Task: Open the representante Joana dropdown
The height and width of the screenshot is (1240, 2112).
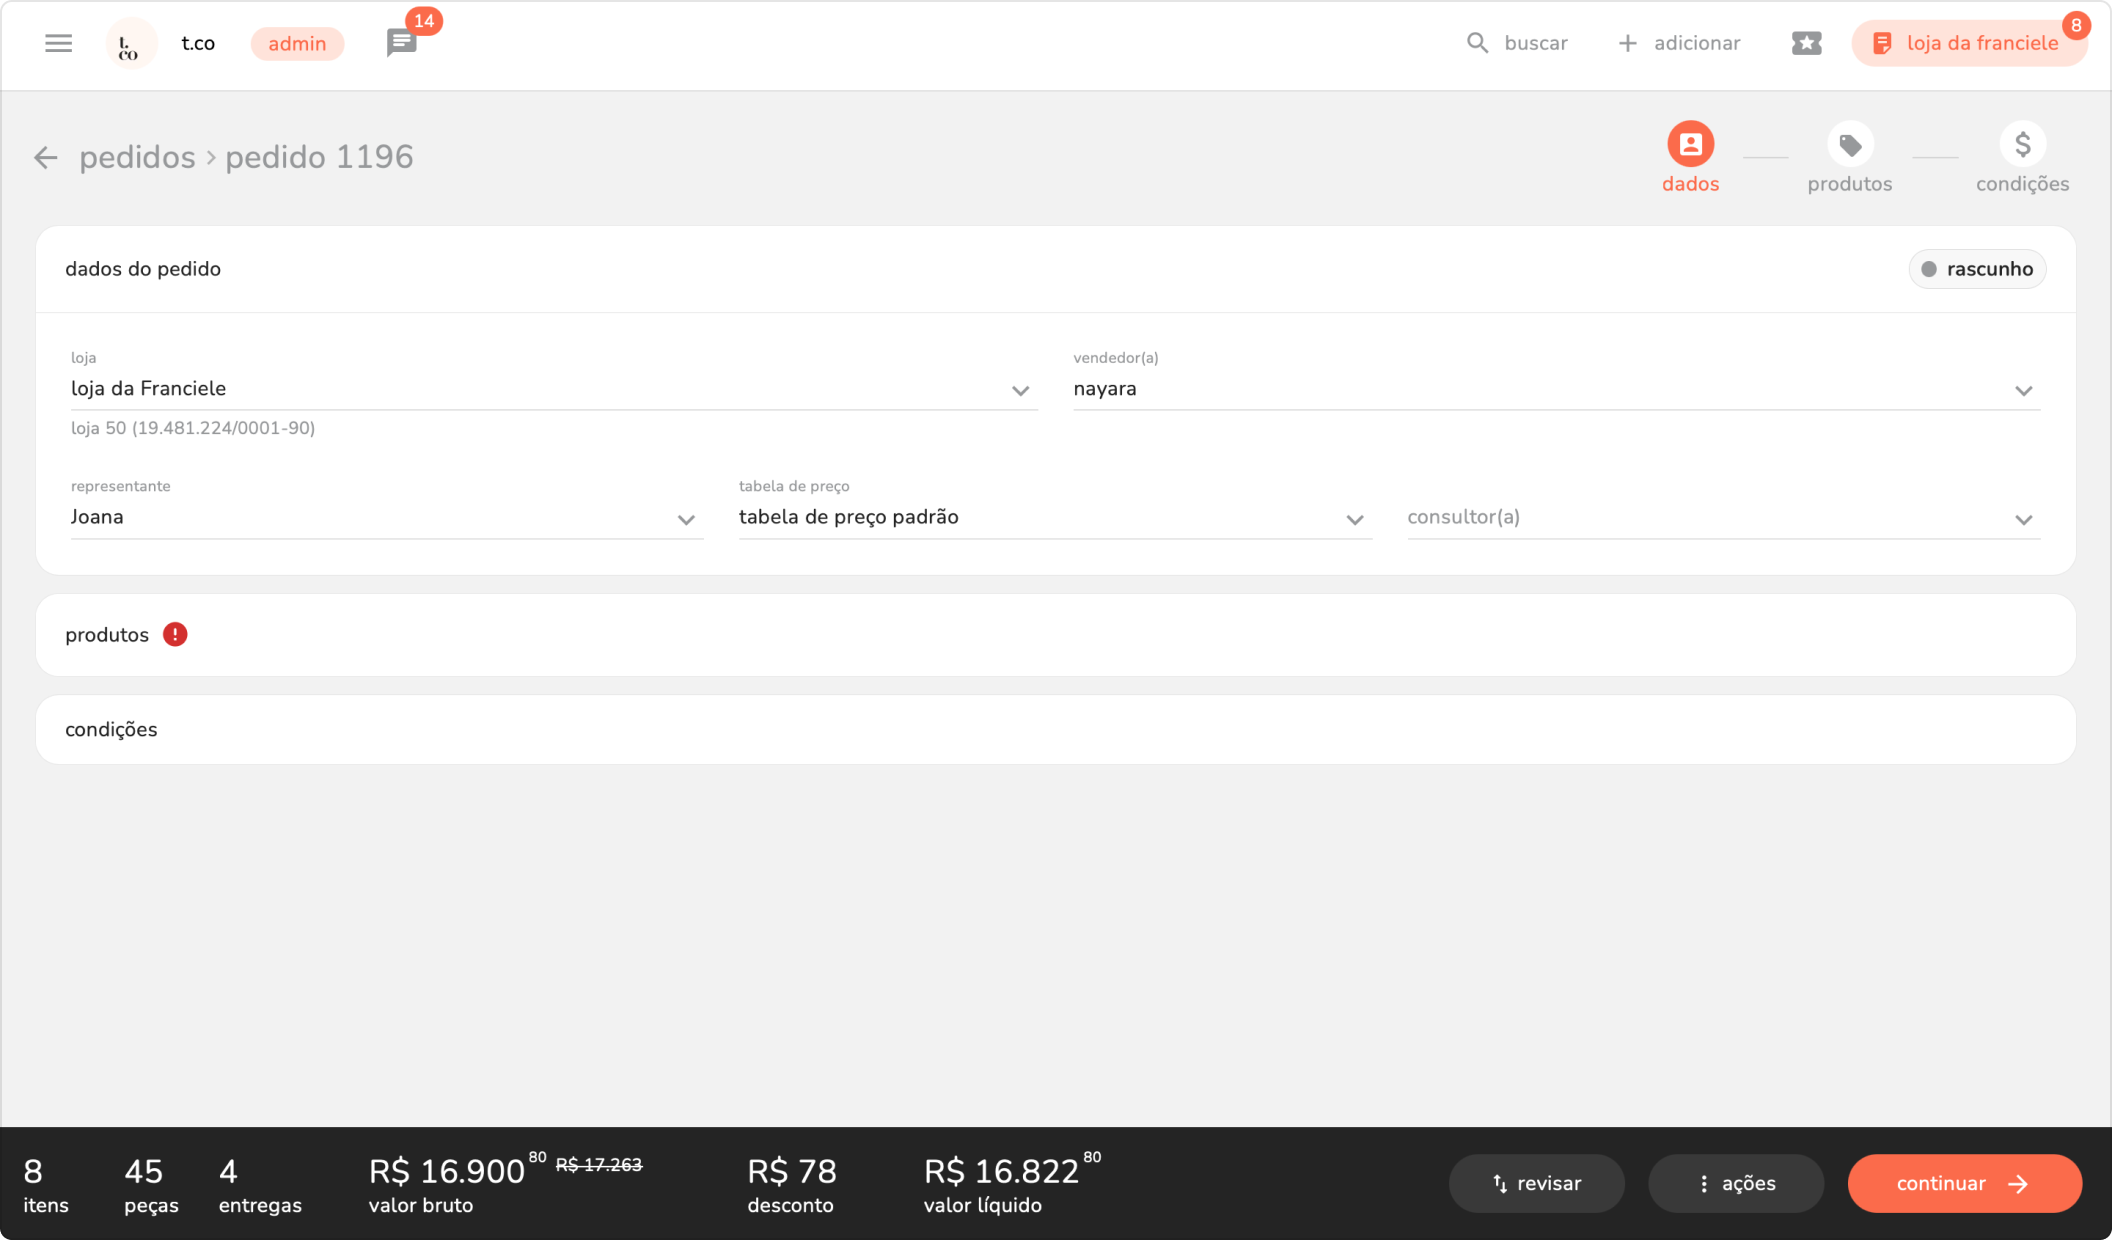Action: (686, 519)
